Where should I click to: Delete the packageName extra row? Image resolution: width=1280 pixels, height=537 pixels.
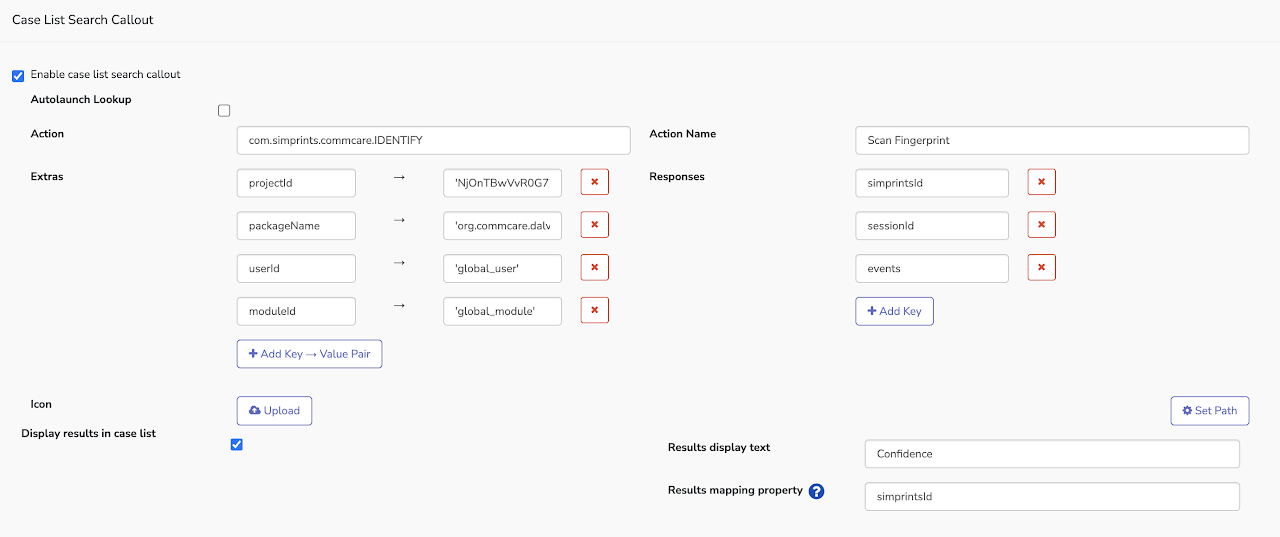(594, 226)
